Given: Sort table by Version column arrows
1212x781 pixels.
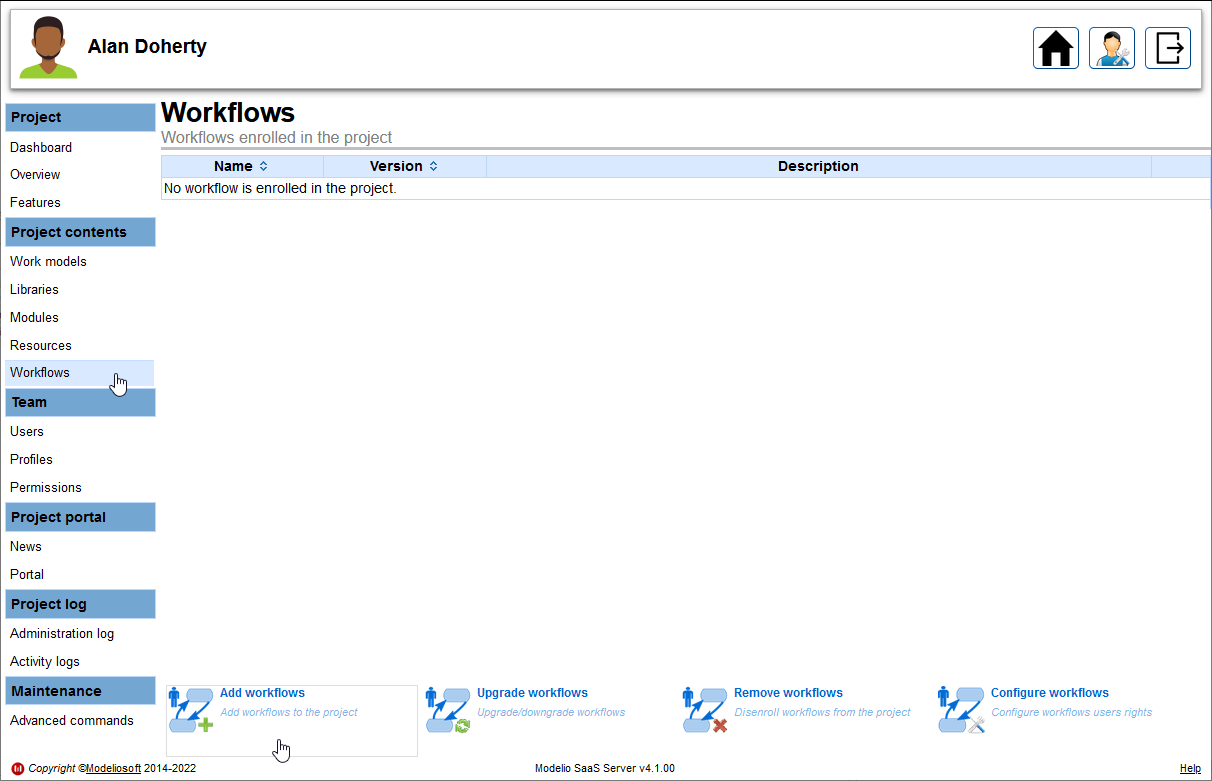Looking at the screenshot, I should point(433,166).
